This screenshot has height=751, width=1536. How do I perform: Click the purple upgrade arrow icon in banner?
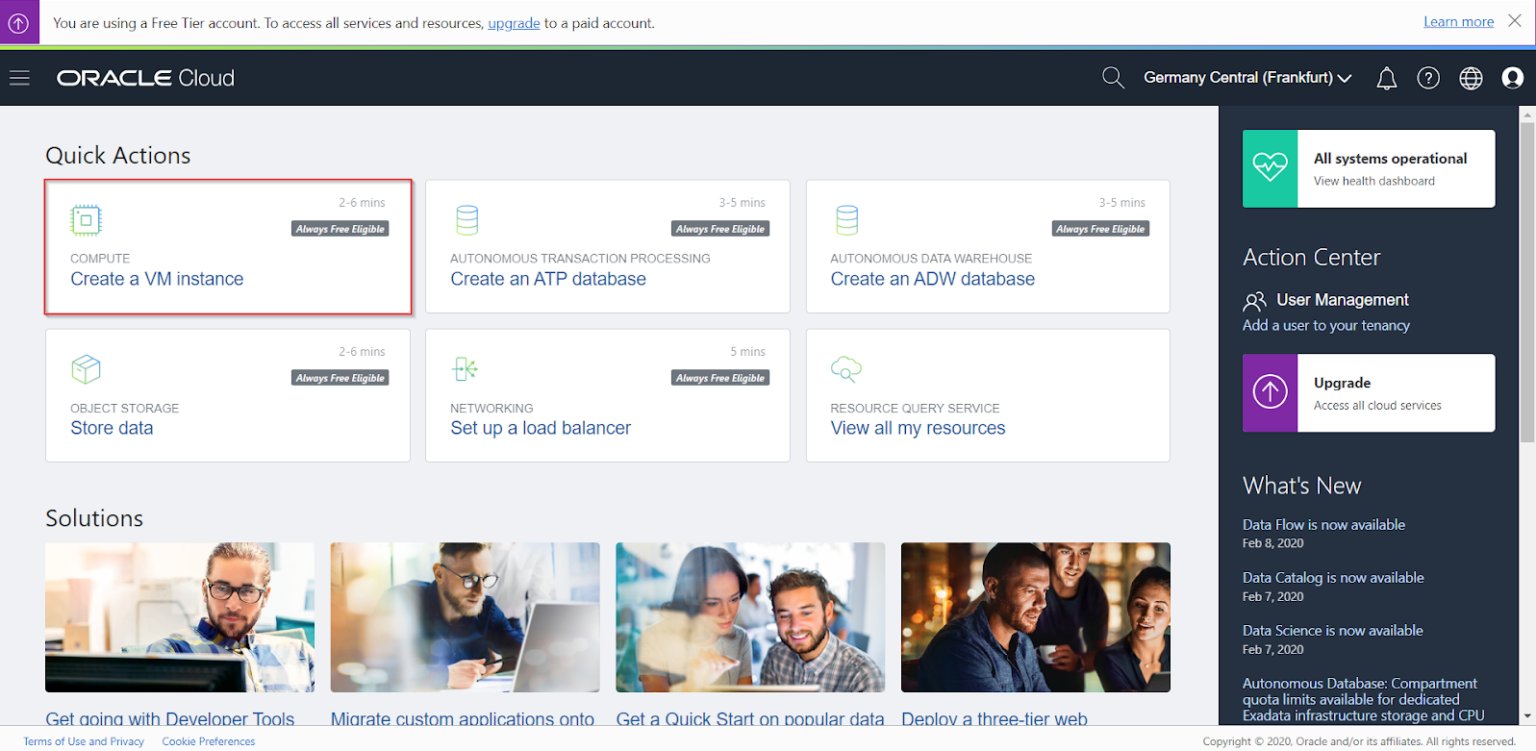pyautogui.click(x=19, y=22)
